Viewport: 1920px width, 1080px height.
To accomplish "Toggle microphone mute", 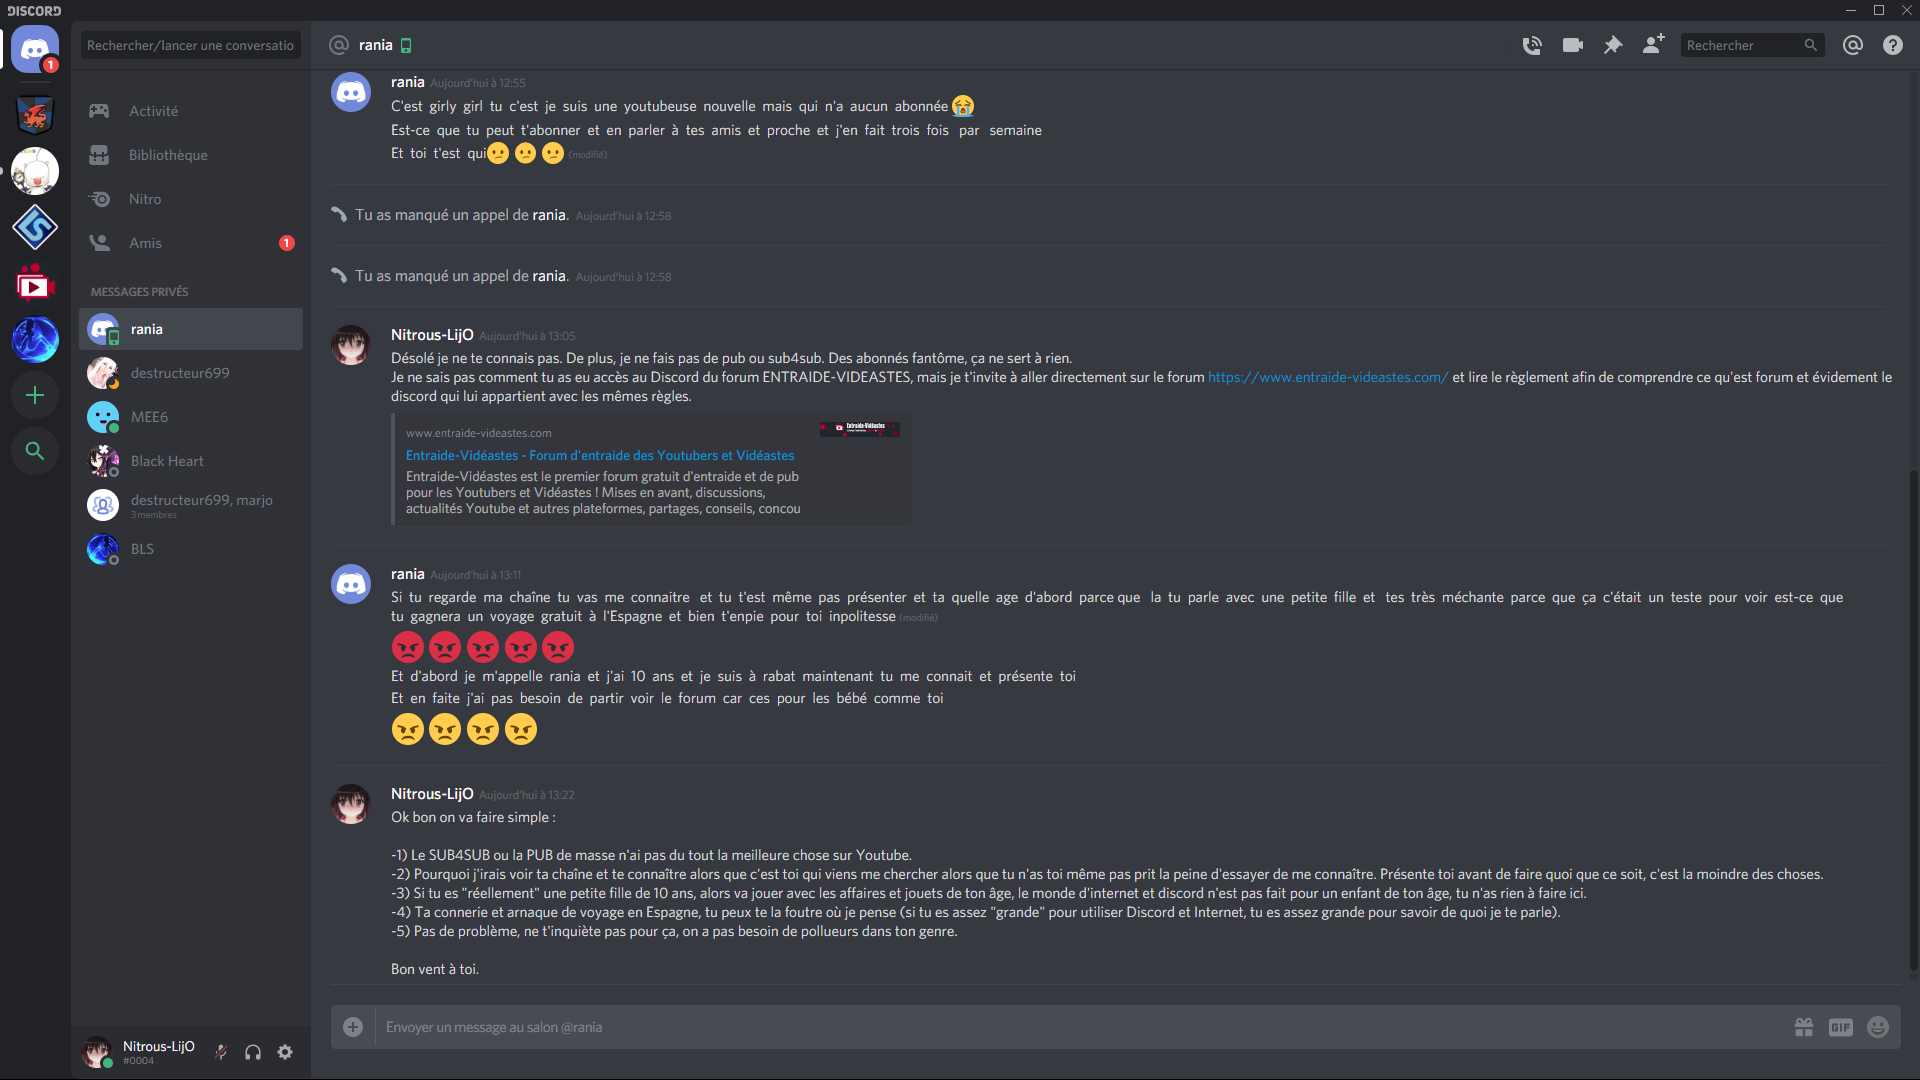I will tap(221, 1052).
